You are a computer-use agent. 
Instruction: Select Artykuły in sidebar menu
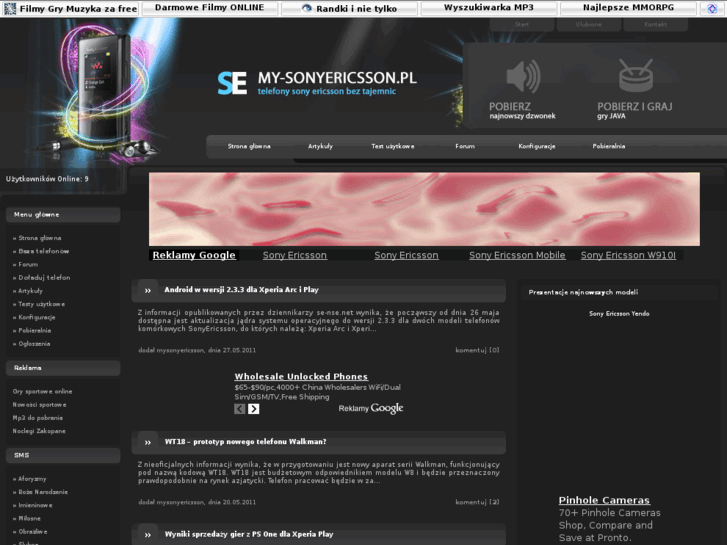30,291
